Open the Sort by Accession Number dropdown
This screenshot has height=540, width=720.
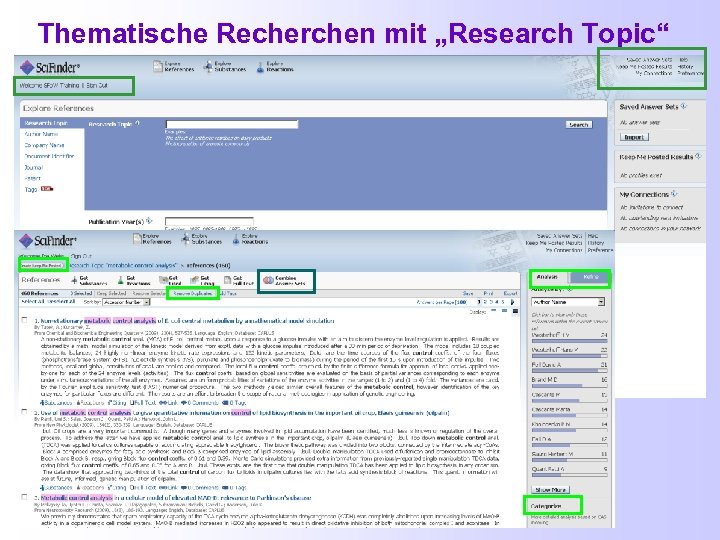[x=126, y=302]
